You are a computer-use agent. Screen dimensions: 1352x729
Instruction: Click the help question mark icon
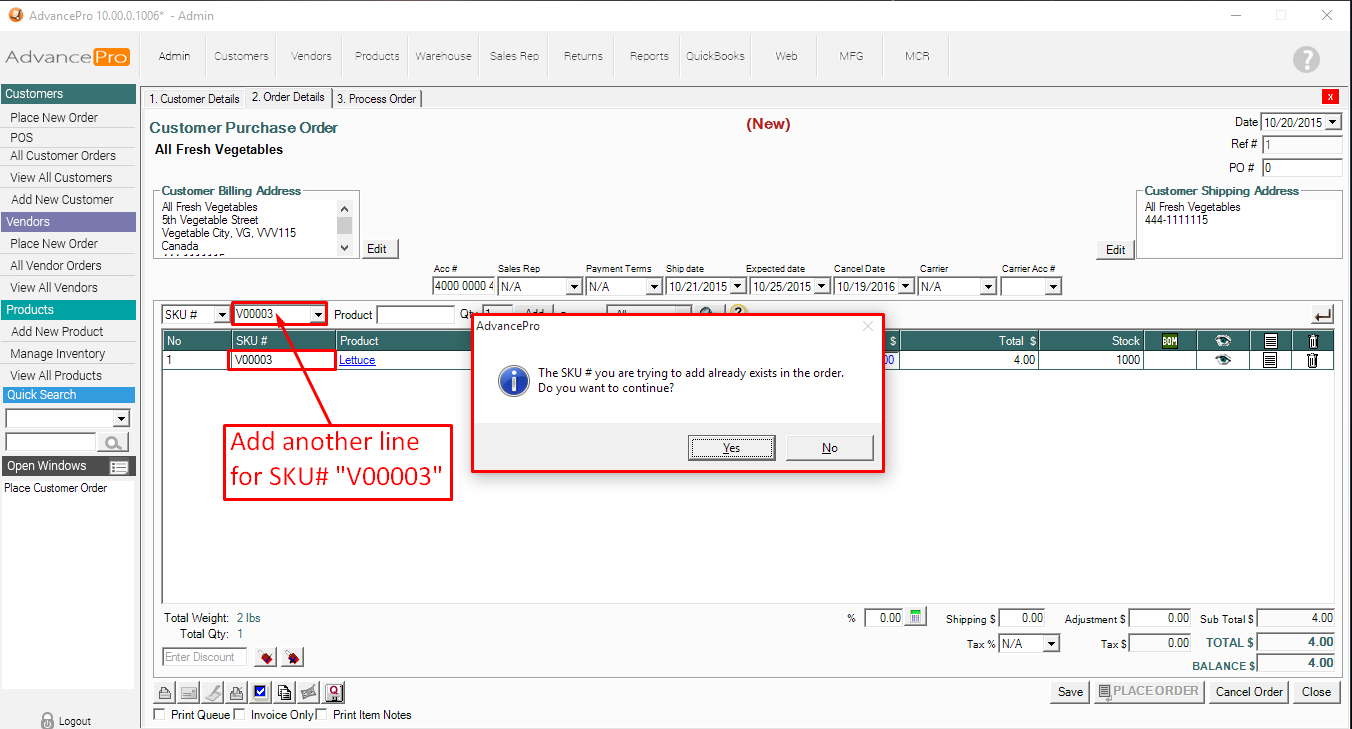tap(1305, 59)
